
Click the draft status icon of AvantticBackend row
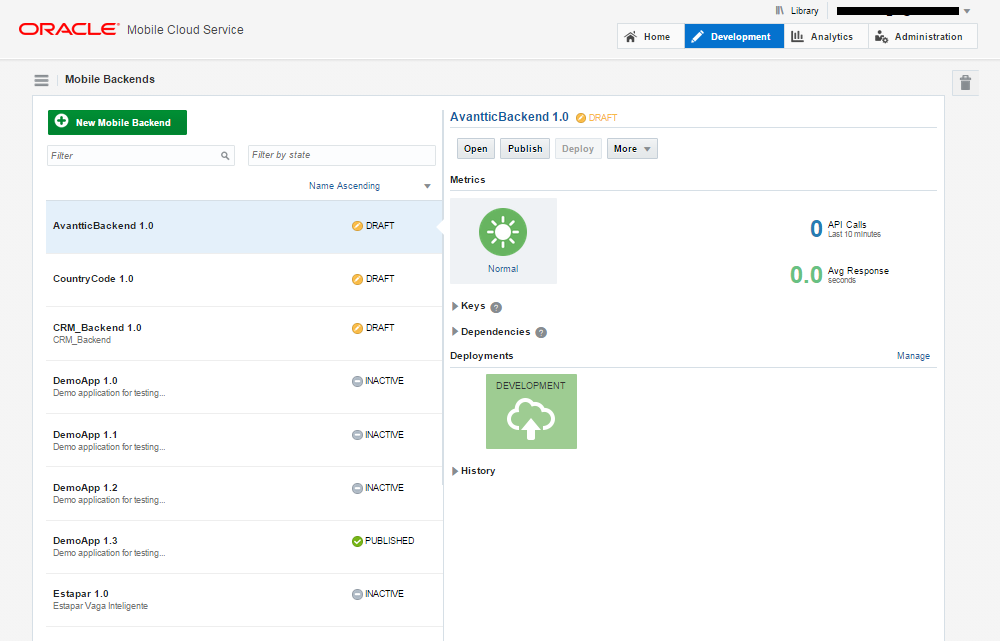[357, 226]
